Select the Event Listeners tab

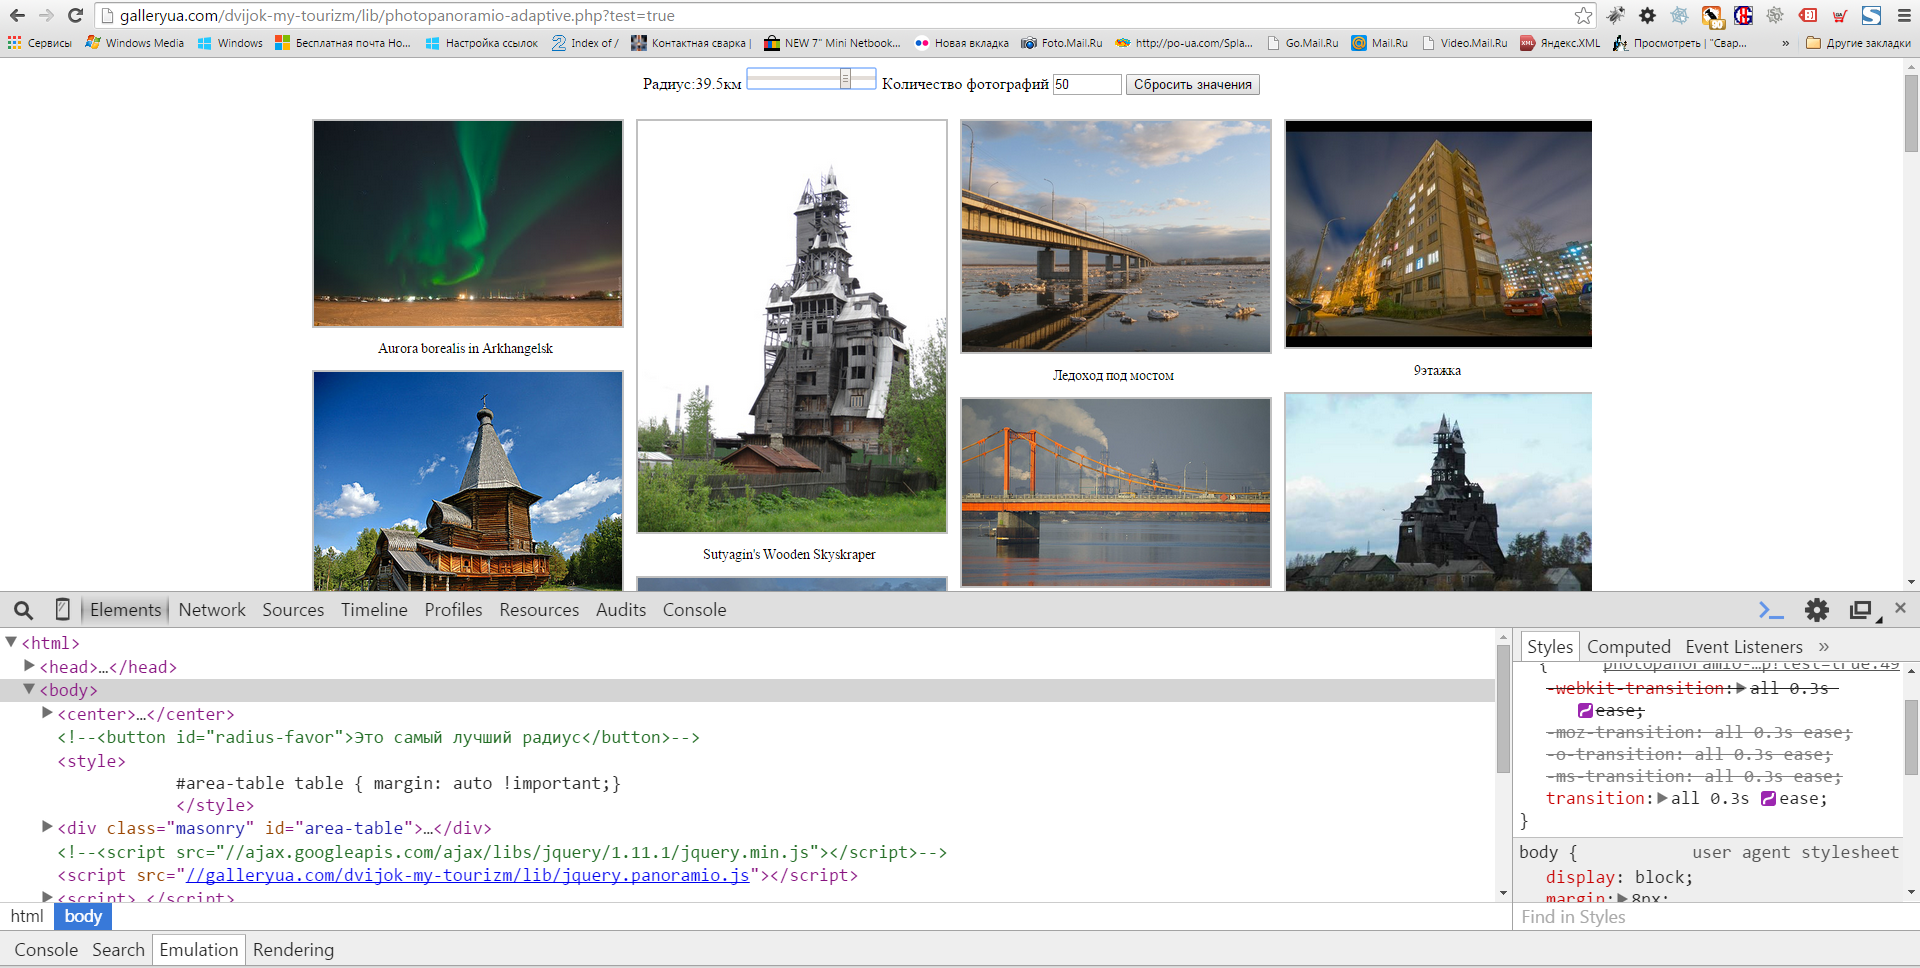1743,647
